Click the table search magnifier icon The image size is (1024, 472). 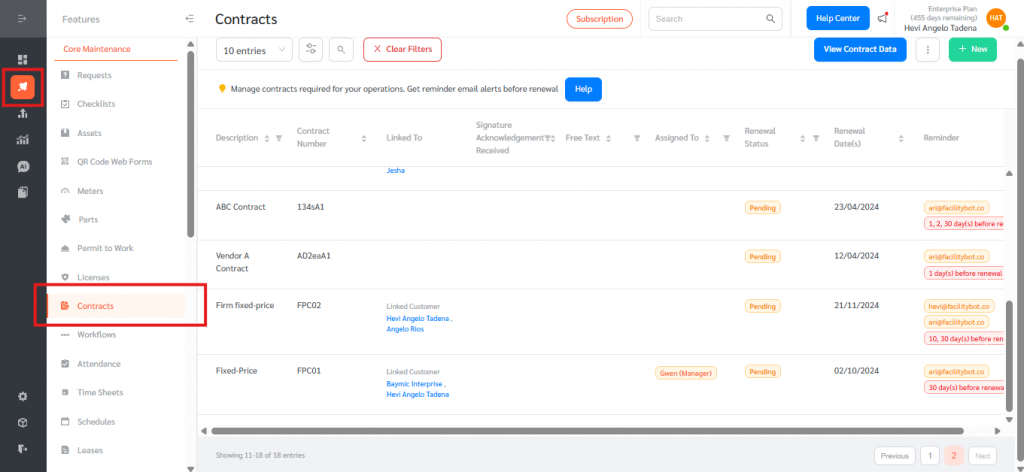[341, 49]
